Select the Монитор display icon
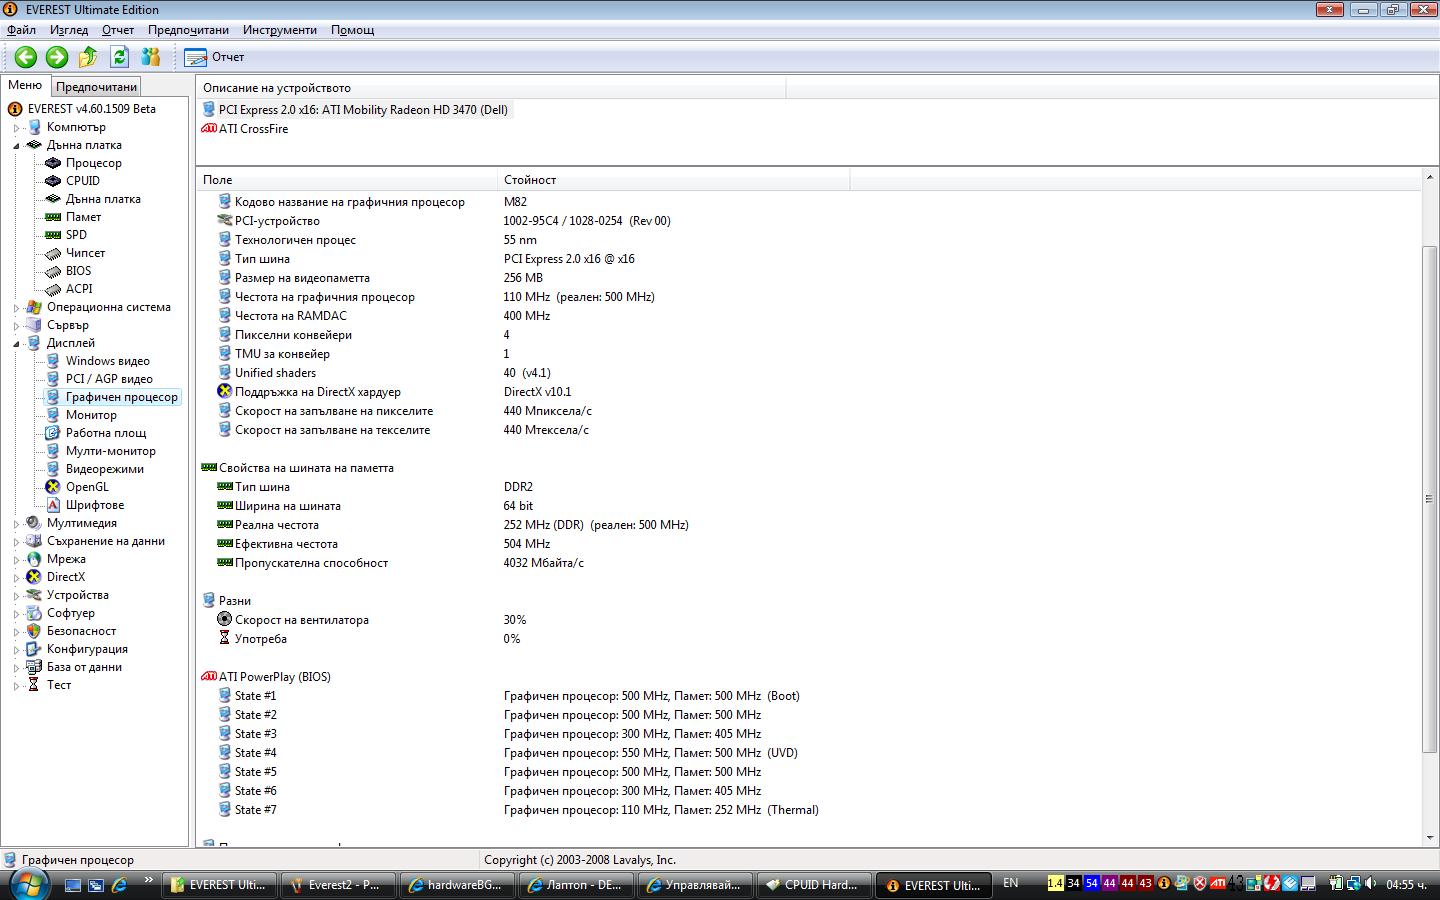Screen dimensions: 1440x900 (53, 415)
